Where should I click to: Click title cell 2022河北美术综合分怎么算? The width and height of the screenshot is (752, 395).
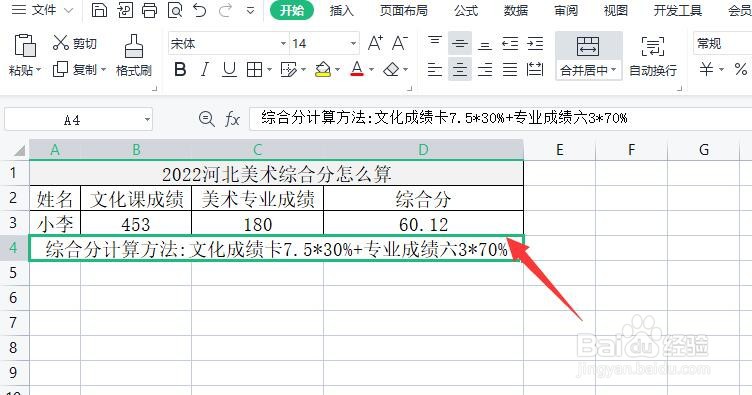[276, 174]
